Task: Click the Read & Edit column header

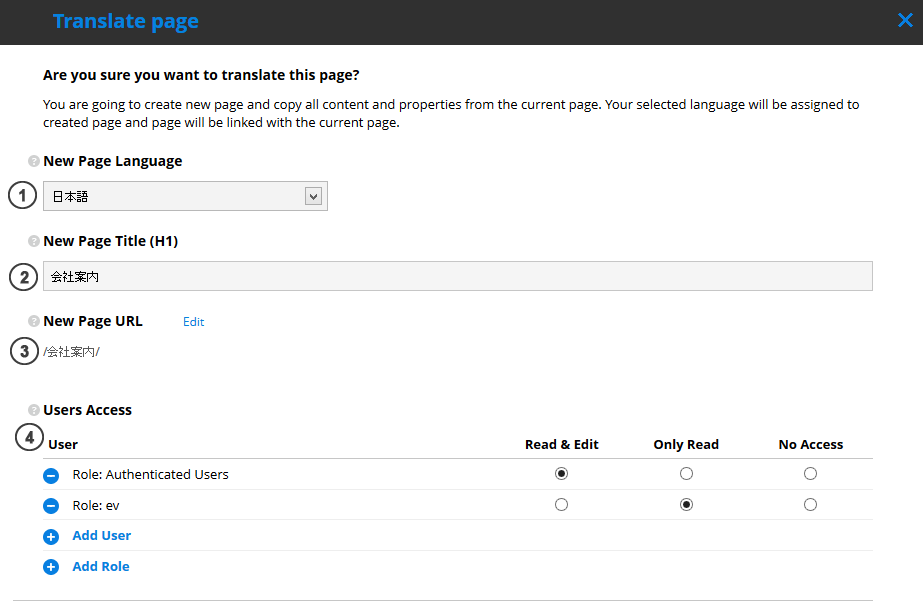Action: [x=562, y=445]
